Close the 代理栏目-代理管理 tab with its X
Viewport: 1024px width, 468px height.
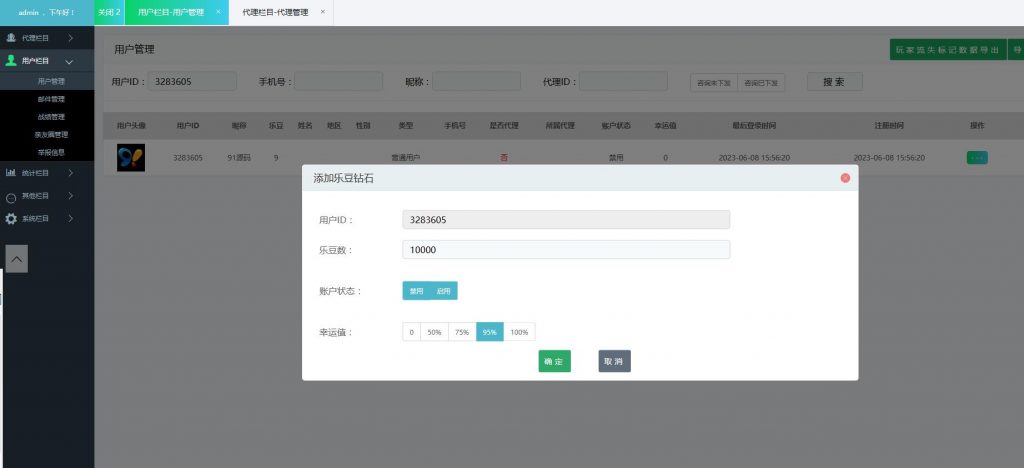click(322, 12)
